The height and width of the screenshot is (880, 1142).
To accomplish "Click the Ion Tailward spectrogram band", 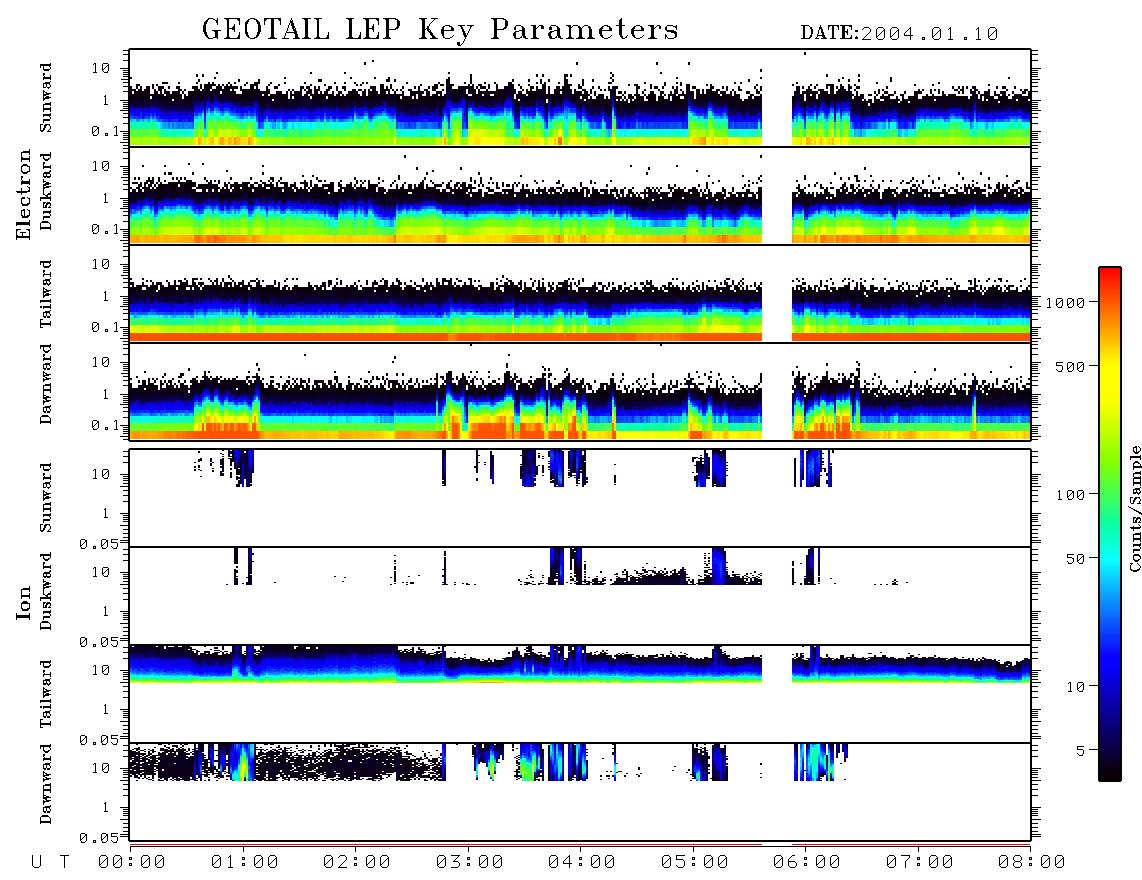I will click(580, 664).
